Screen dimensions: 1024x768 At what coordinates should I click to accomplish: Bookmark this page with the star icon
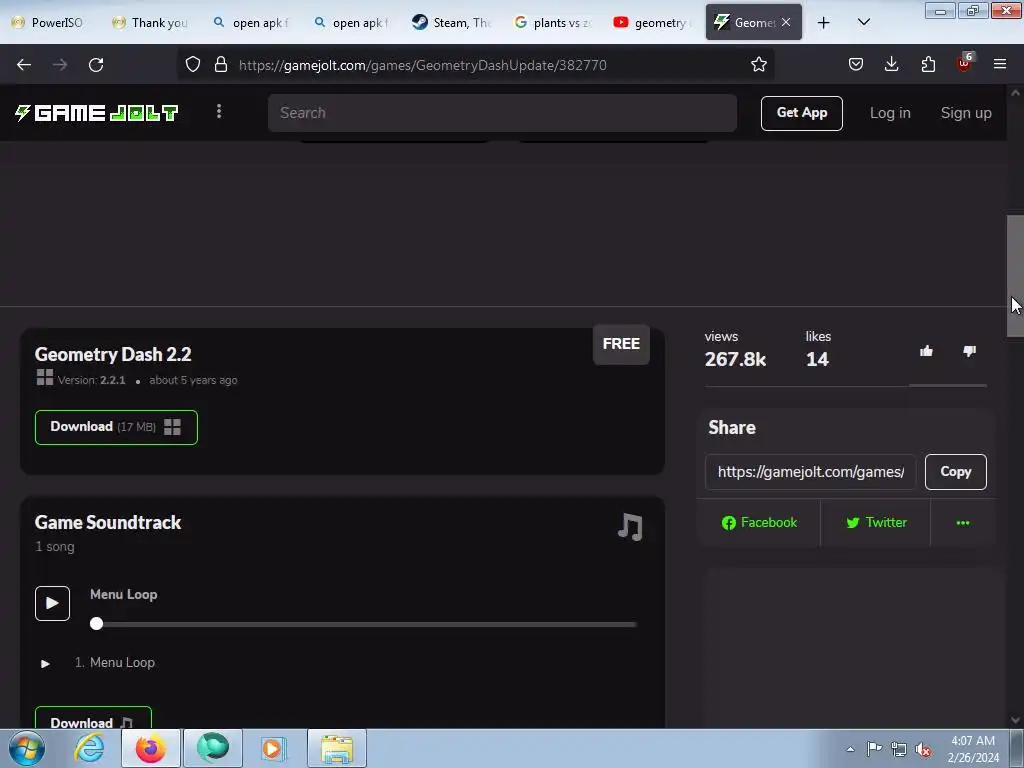point(758,65)
